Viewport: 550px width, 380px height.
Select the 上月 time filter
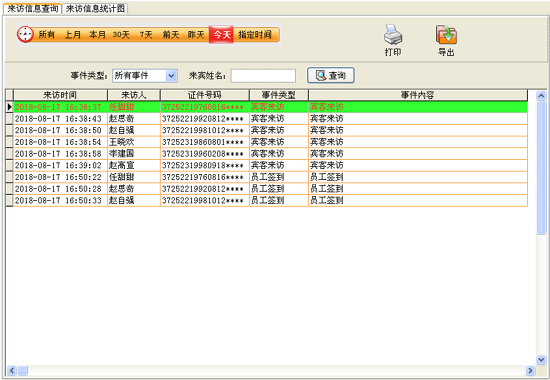73,35
